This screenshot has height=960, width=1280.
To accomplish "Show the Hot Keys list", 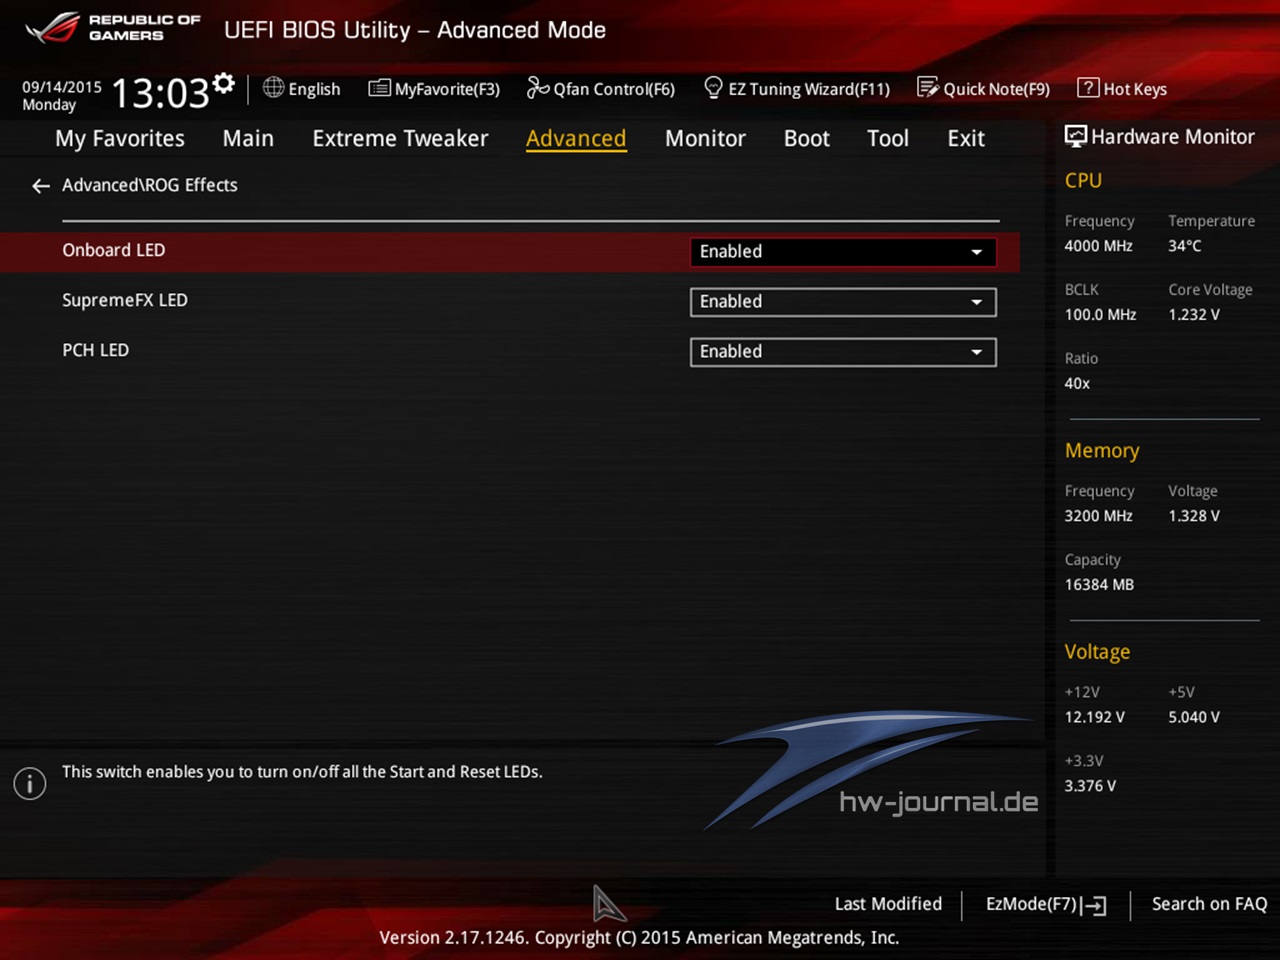I will 1122,89.
